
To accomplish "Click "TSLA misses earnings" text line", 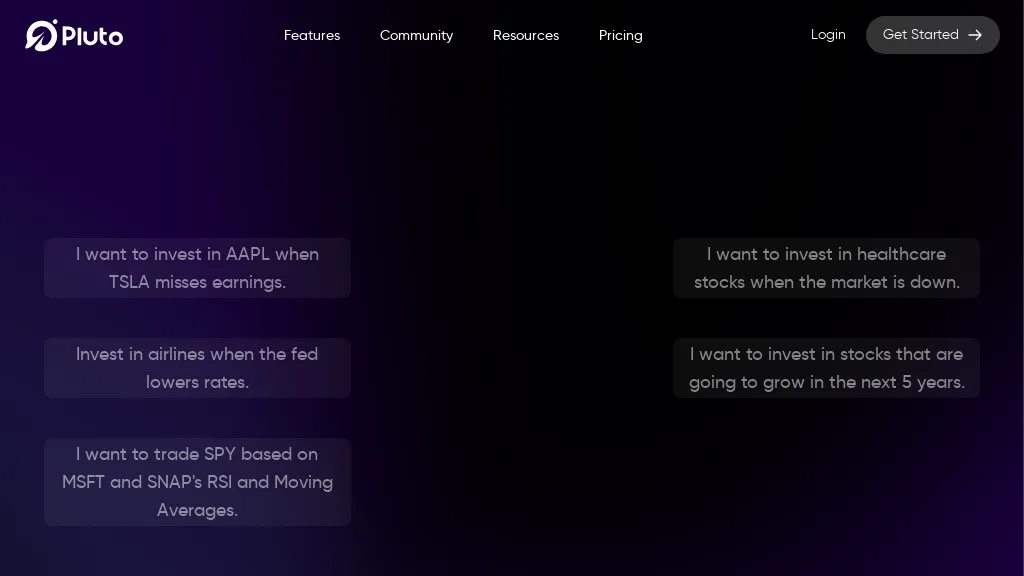I will click(197, 283).
